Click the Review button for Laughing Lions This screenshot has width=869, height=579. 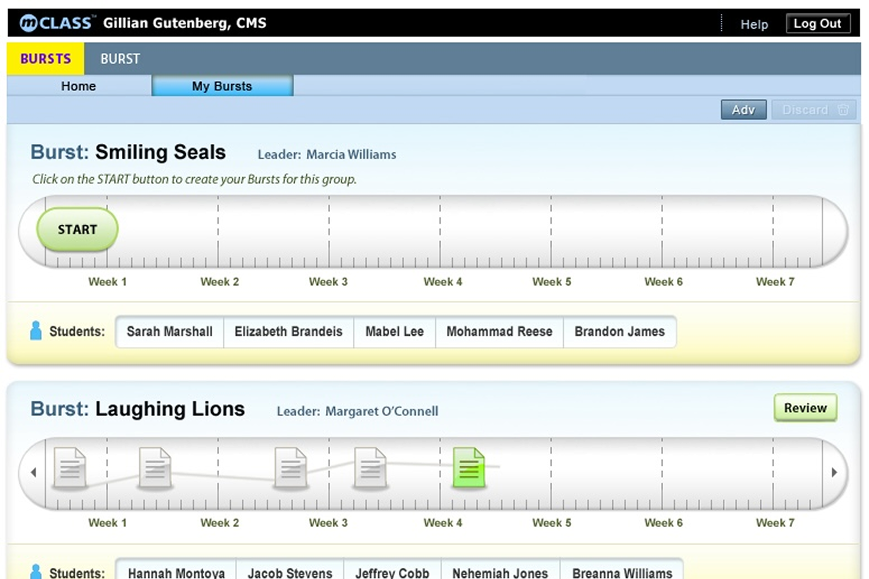click(805, 408)
